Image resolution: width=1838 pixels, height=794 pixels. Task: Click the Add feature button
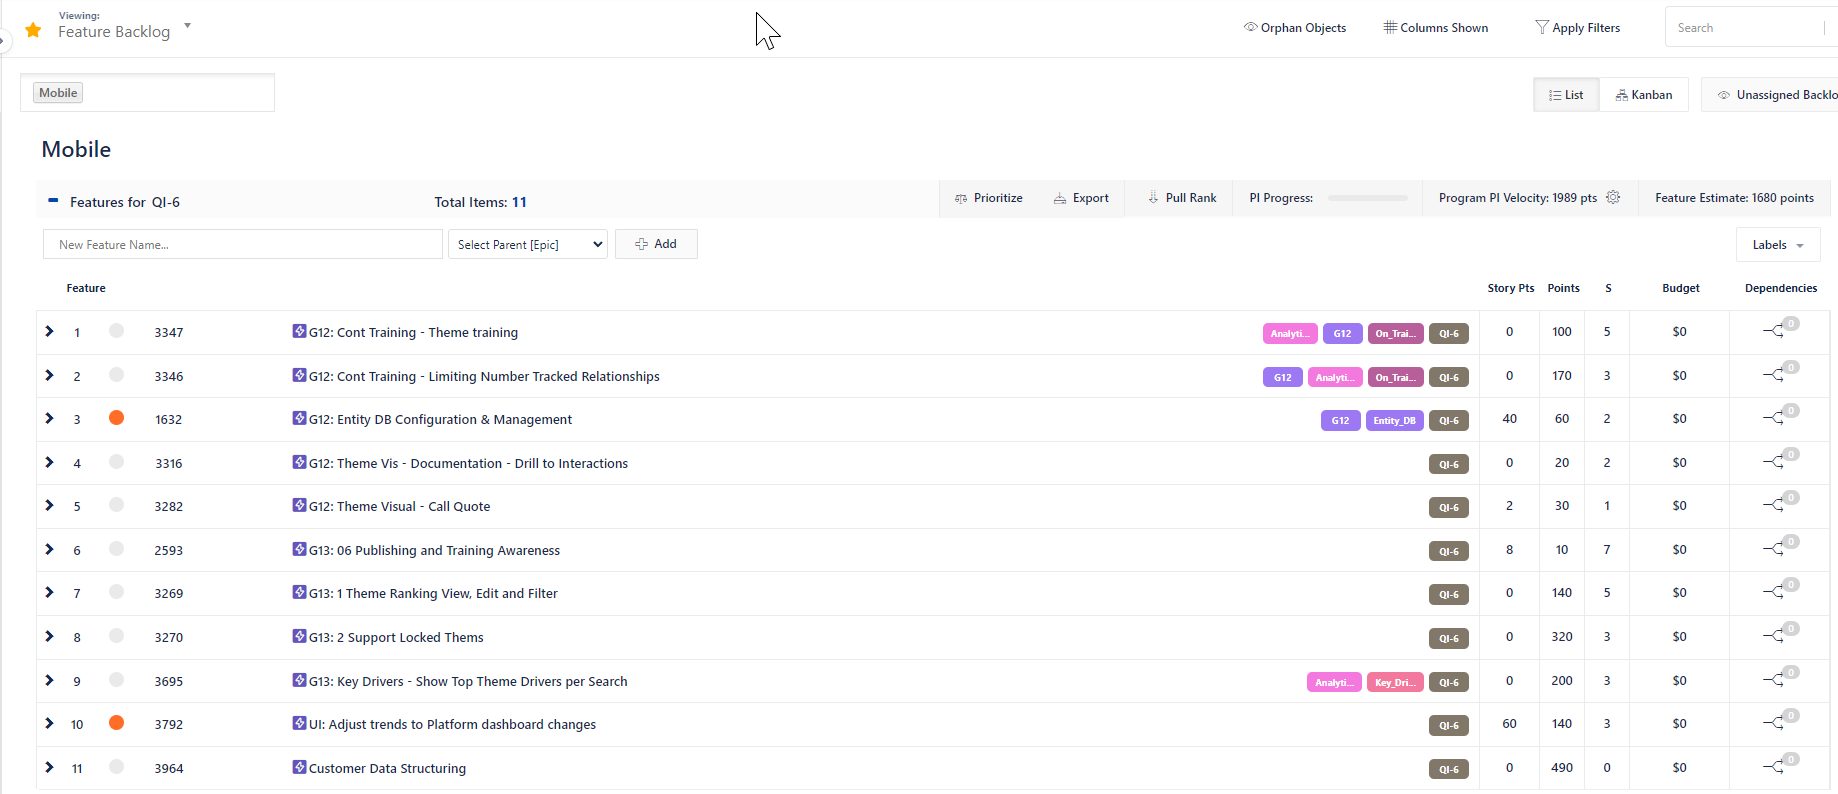tap(656, 244)
